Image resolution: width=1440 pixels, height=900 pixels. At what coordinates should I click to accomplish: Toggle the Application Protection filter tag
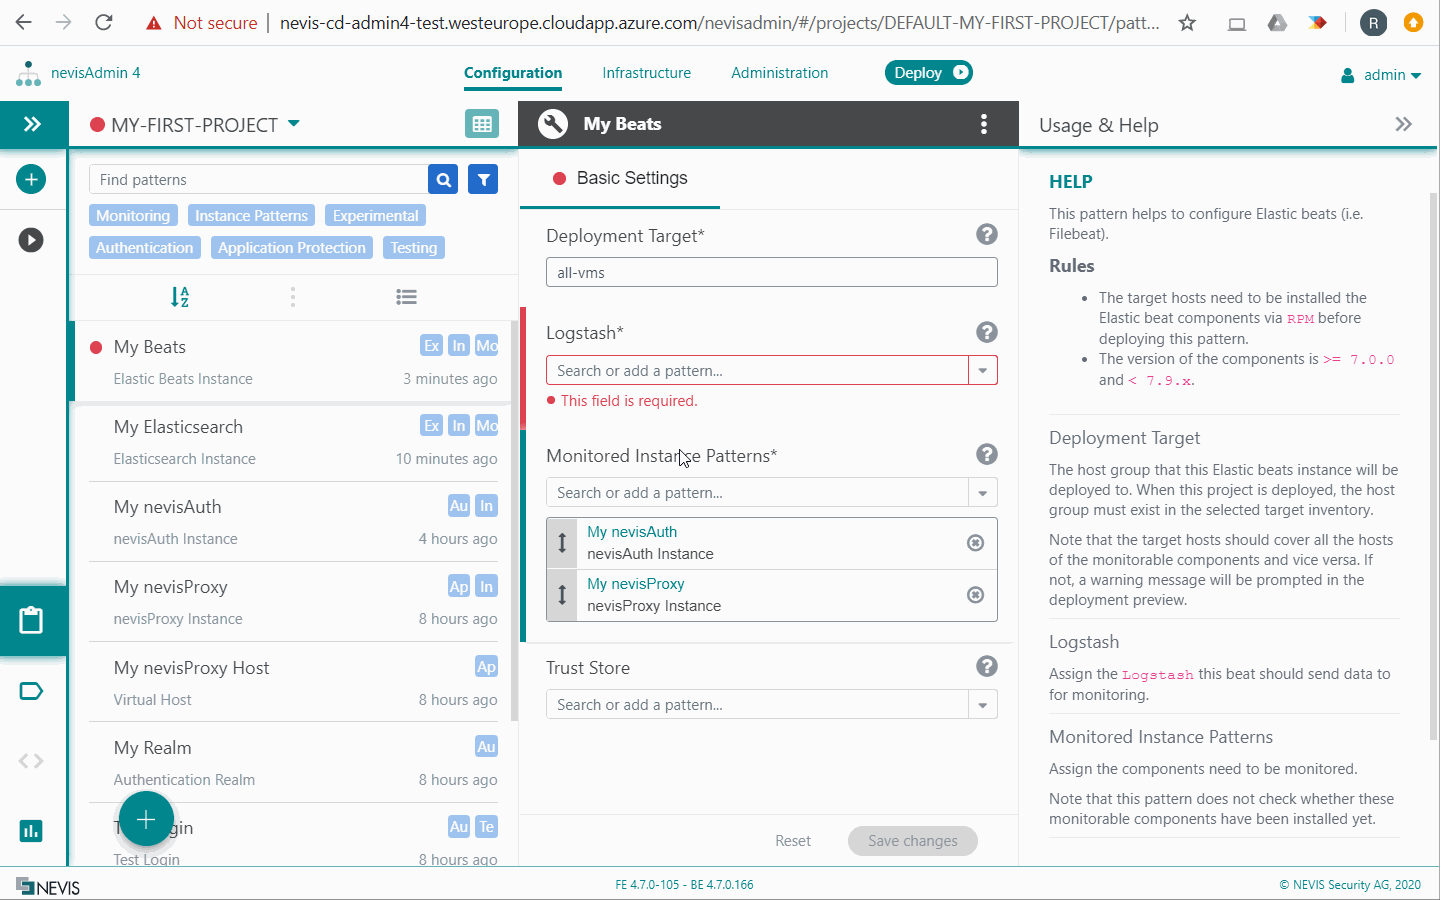pyautogui.click(x=292, y=248)
